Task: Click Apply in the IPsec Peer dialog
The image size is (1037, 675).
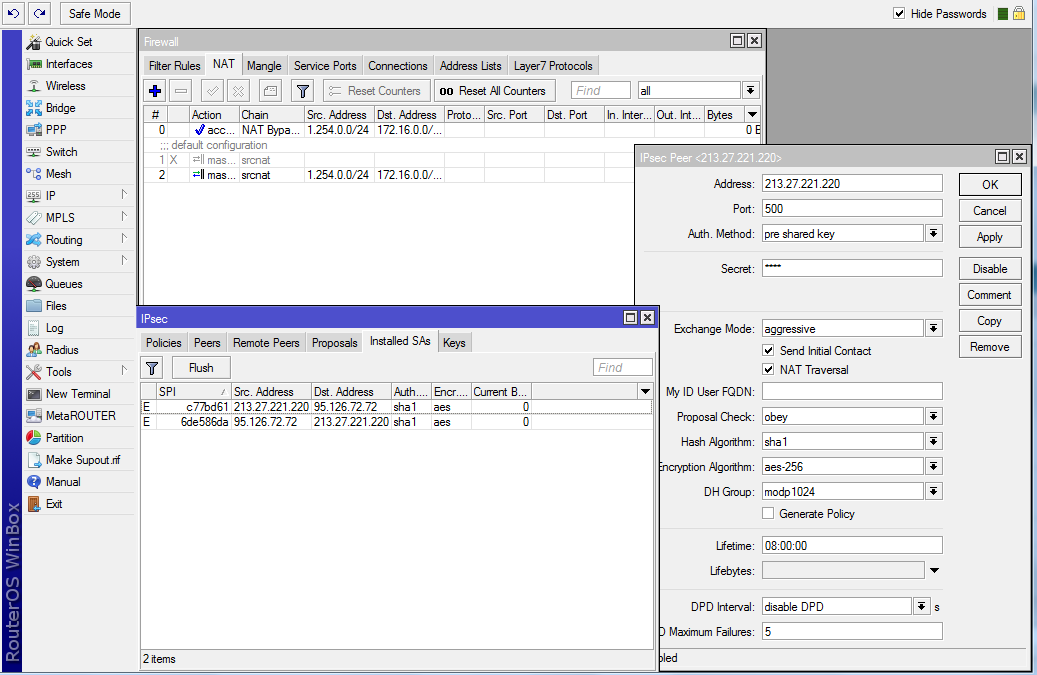Action: coord(989,237)
